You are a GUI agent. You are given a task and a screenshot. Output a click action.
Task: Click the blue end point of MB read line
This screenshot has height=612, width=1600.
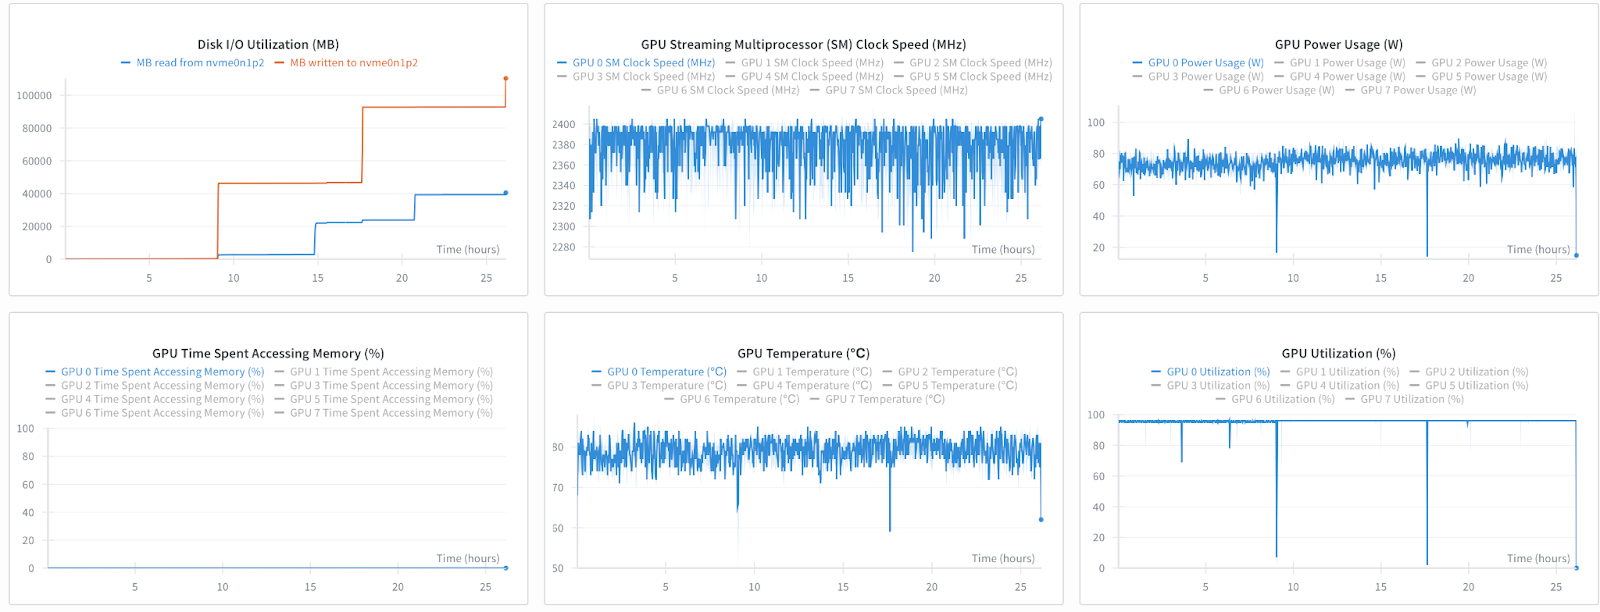click(506, 193)
